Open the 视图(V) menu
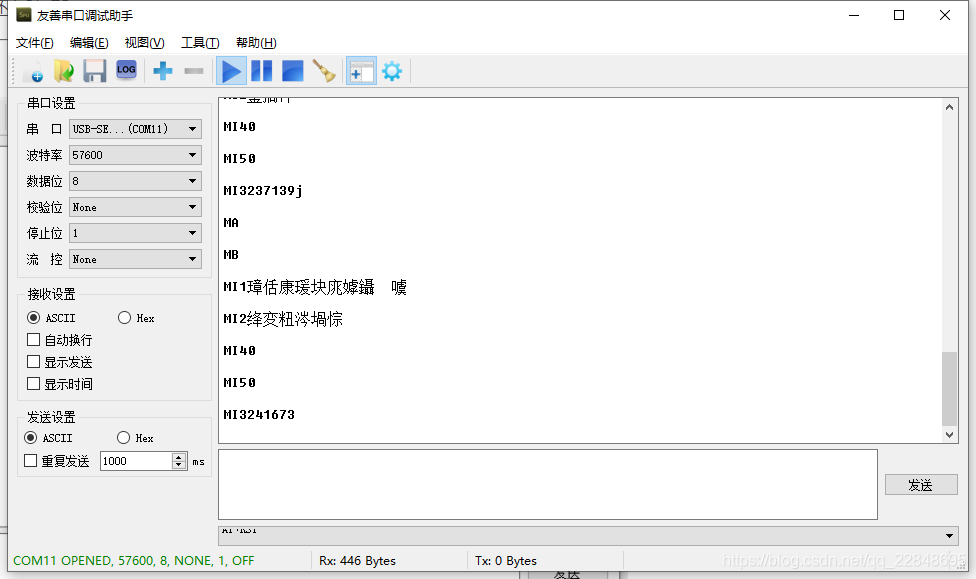Screen dimensions: 976x579 144,42
